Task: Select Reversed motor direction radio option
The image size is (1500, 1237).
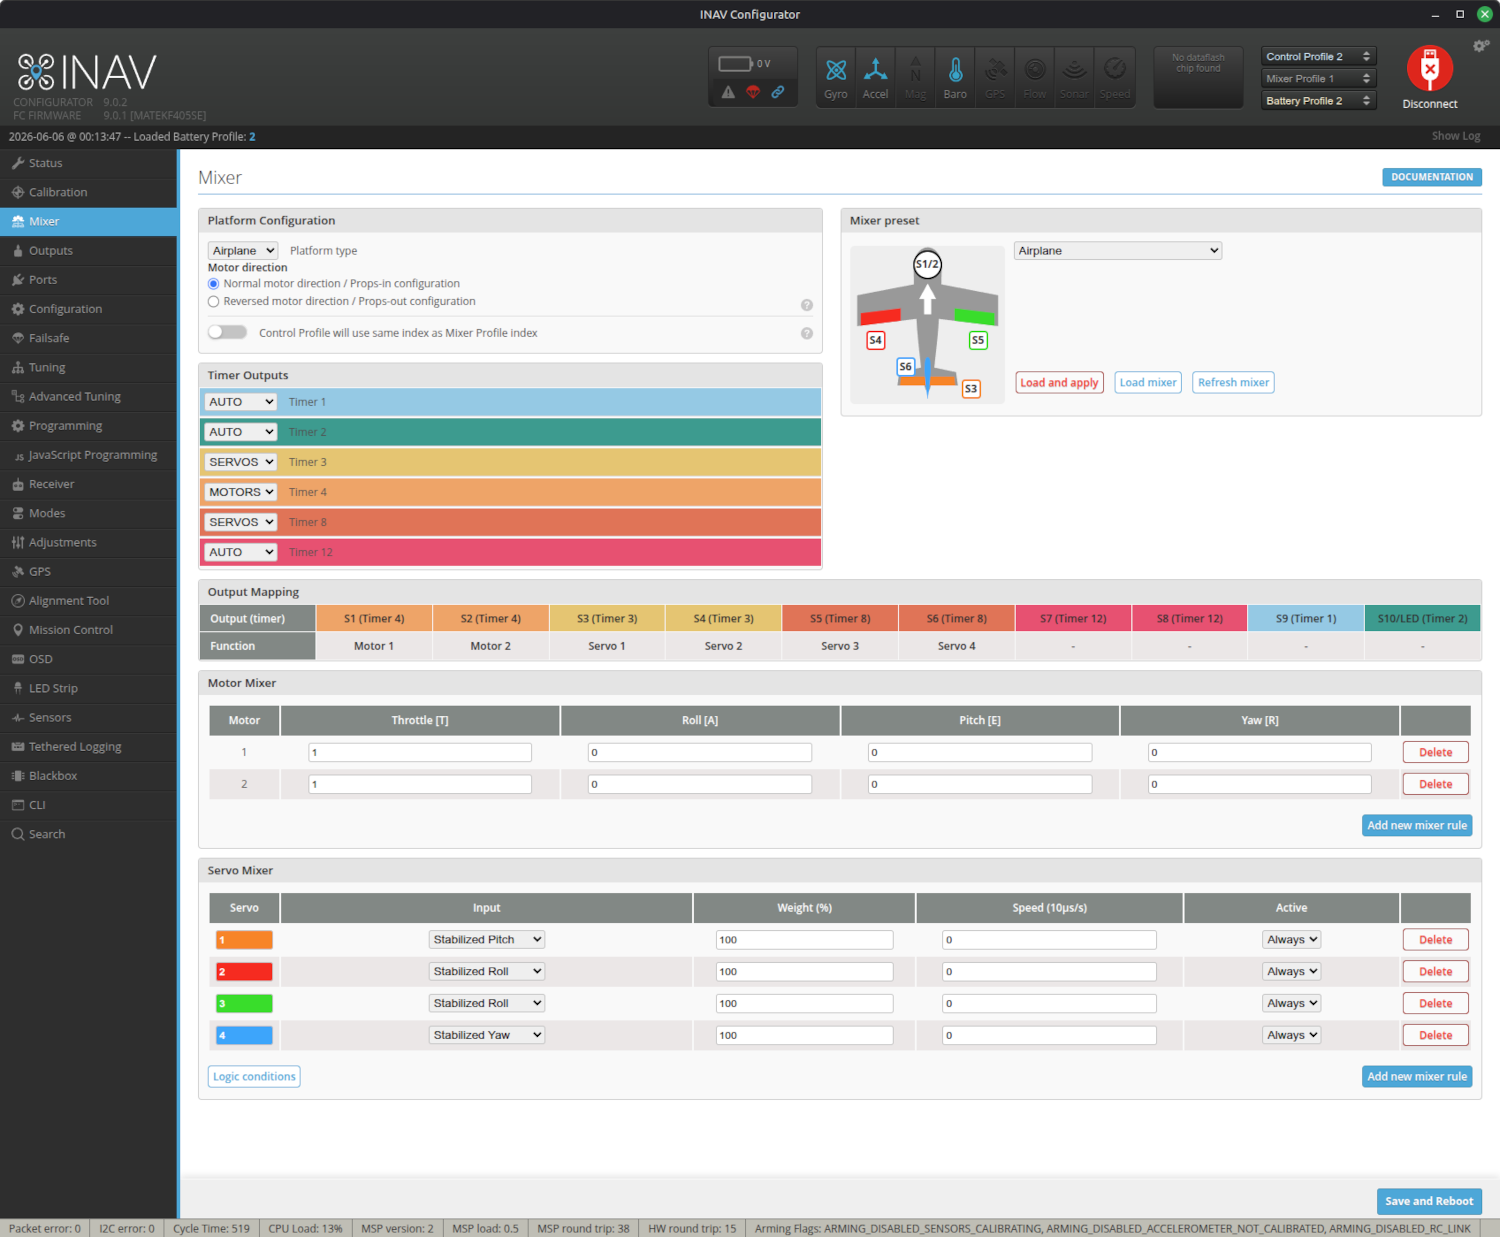Action: tap(213, 301)
